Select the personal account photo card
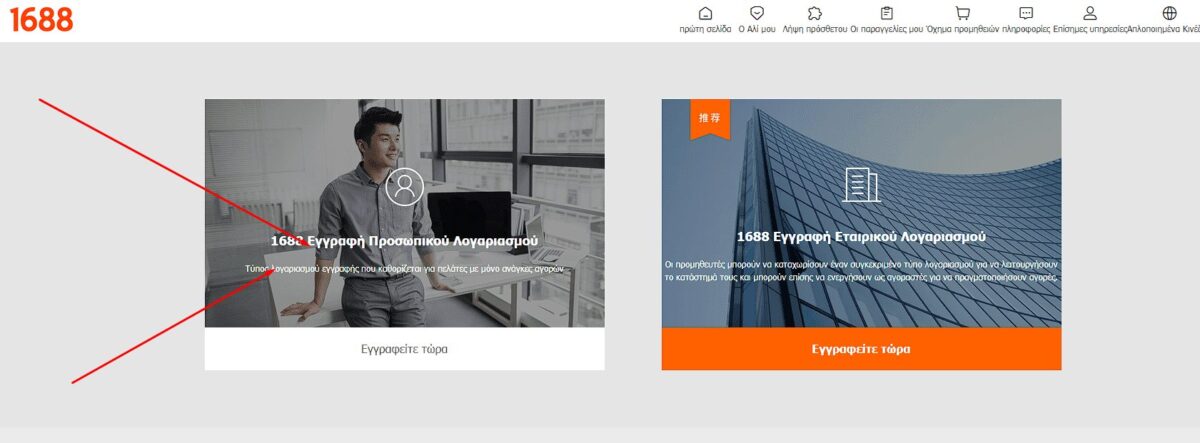1200x443 pixels. (404, 213)
